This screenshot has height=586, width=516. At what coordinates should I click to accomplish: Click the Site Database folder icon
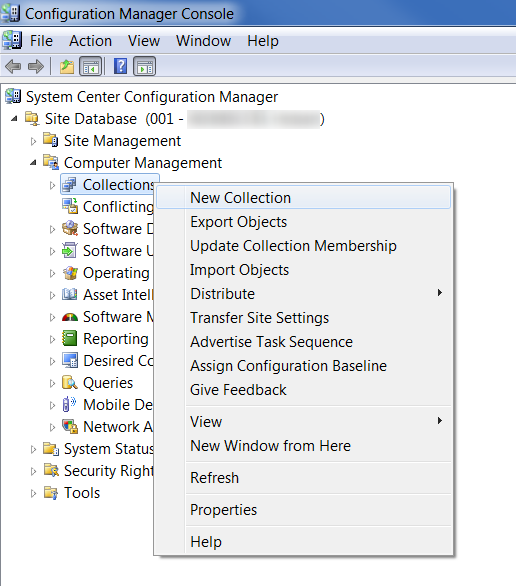point(32,118)
